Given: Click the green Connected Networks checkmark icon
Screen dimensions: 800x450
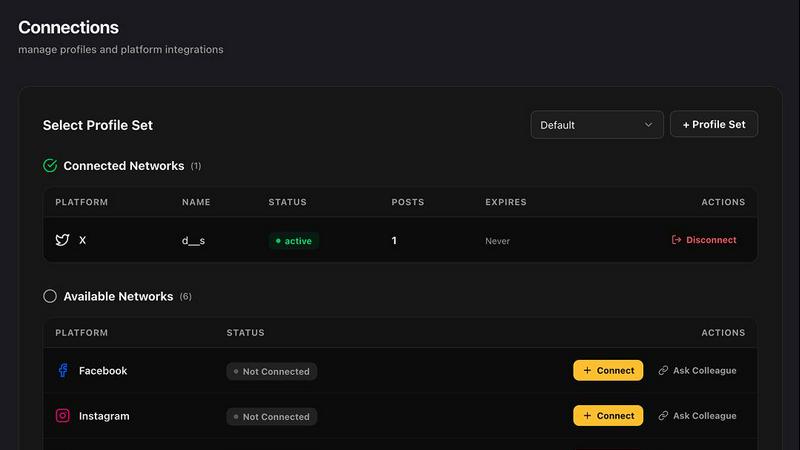Looking at the screenshot, I should click(50, 166).
